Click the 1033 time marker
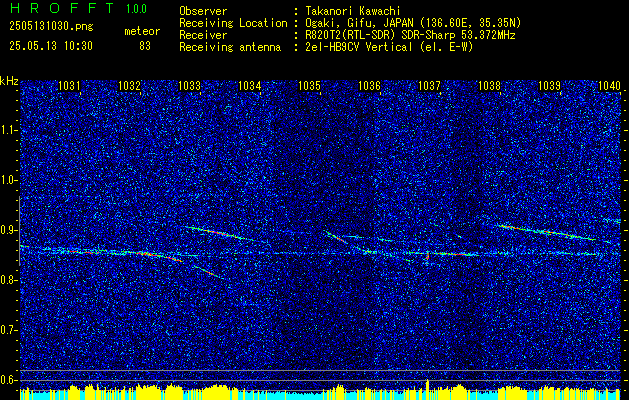629x400 pixels. coord(189,85)
